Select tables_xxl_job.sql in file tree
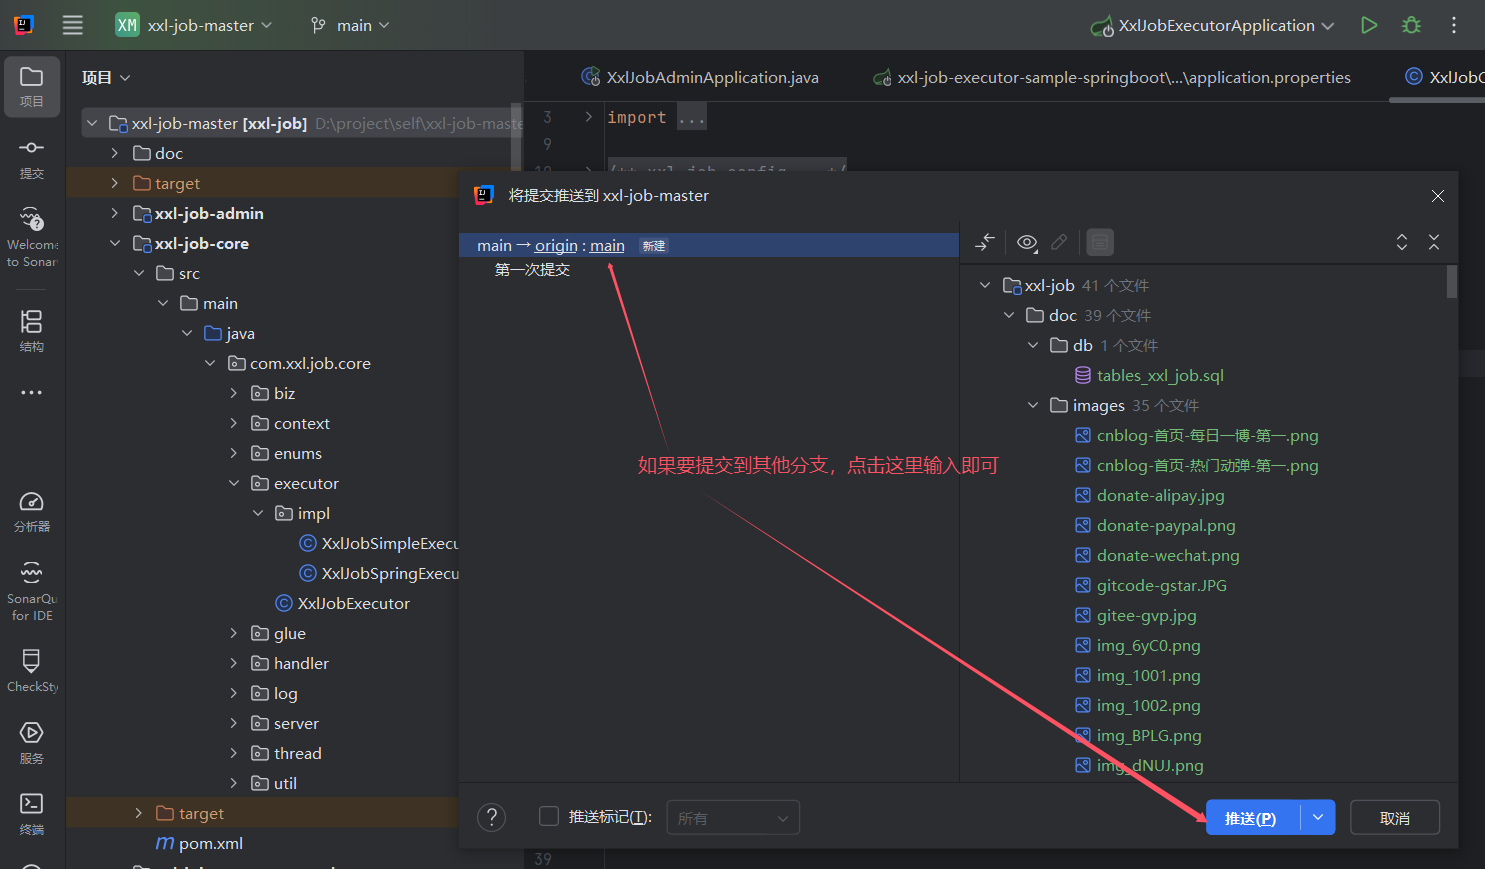 [1159, 376]
